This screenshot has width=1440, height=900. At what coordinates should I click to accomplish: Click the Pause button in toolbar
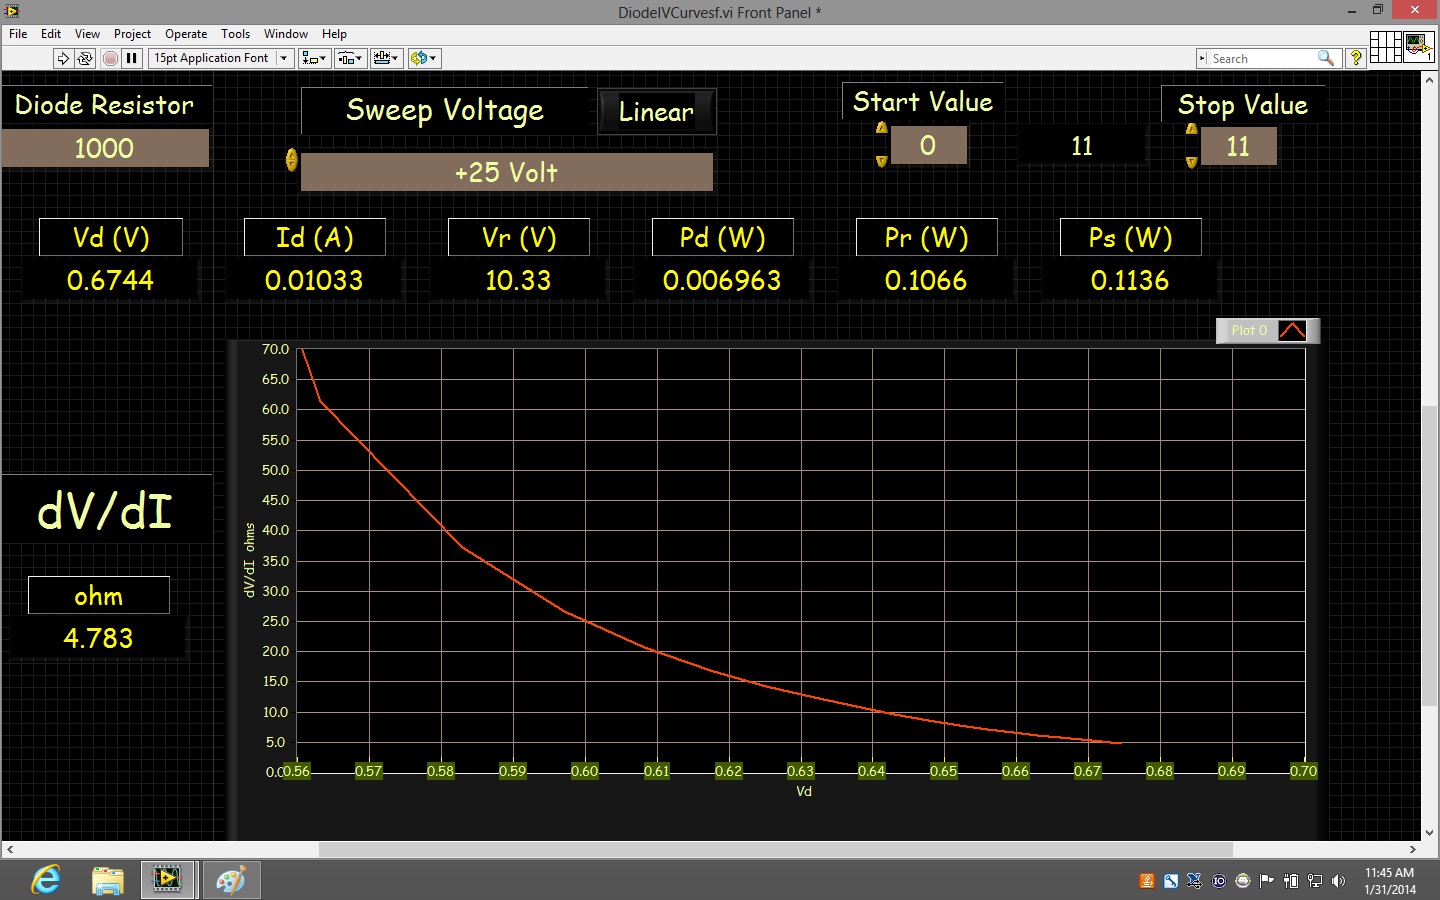click(131, 58)
